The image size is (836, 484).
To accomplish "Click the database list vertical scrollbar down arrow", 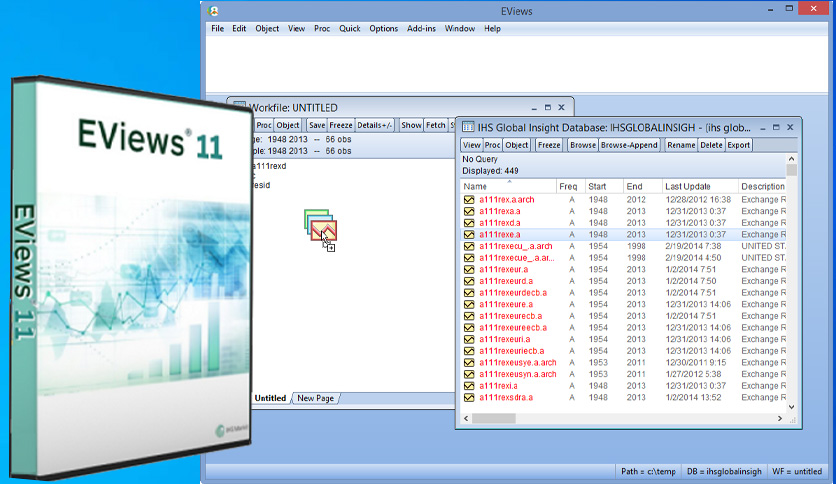I will coord(792,407).
